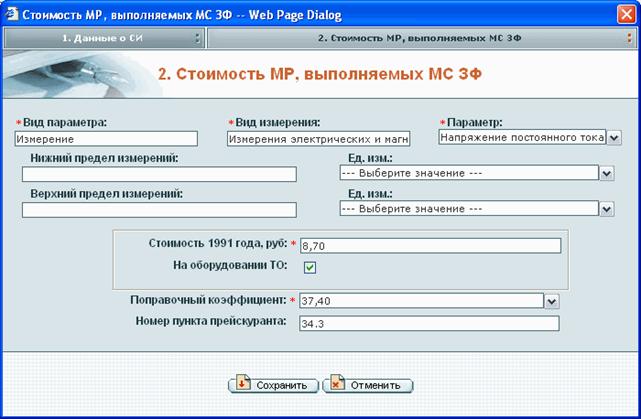Image resolution: width=641 pixels, height=419 pixels.
Task: Expand the 'Поправочный коэффициент' dropdown arrow
Action: [x=551, y=302]
